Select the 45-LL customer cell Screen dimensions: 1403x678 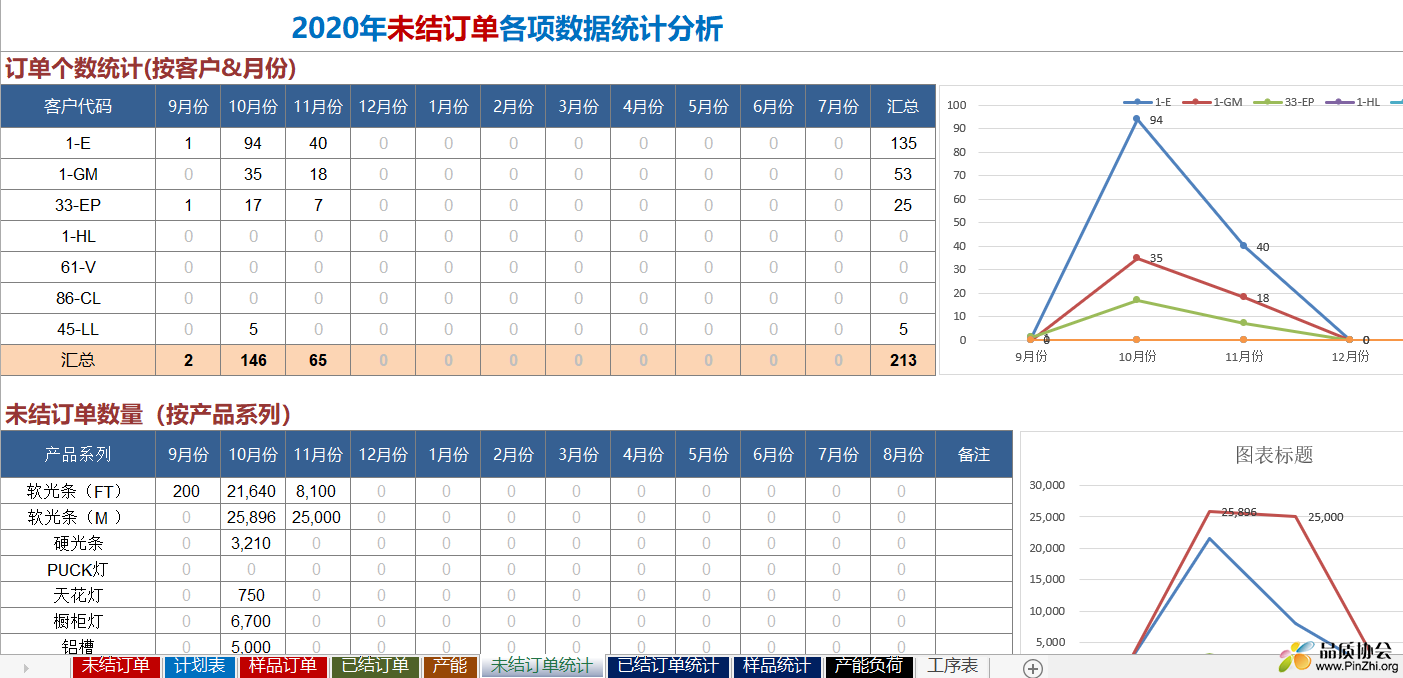coord(78,329)
